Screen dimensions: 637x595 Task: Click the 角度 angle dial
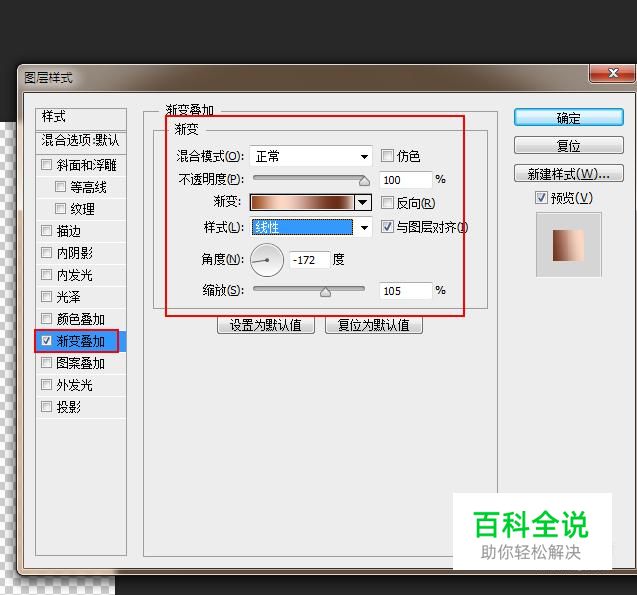(267, 260)
